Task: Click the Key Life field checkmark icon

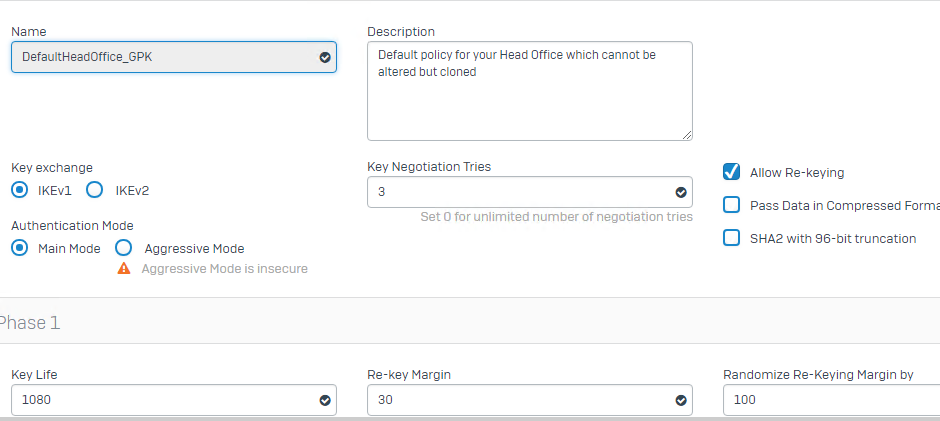Action: coord(325,401)
